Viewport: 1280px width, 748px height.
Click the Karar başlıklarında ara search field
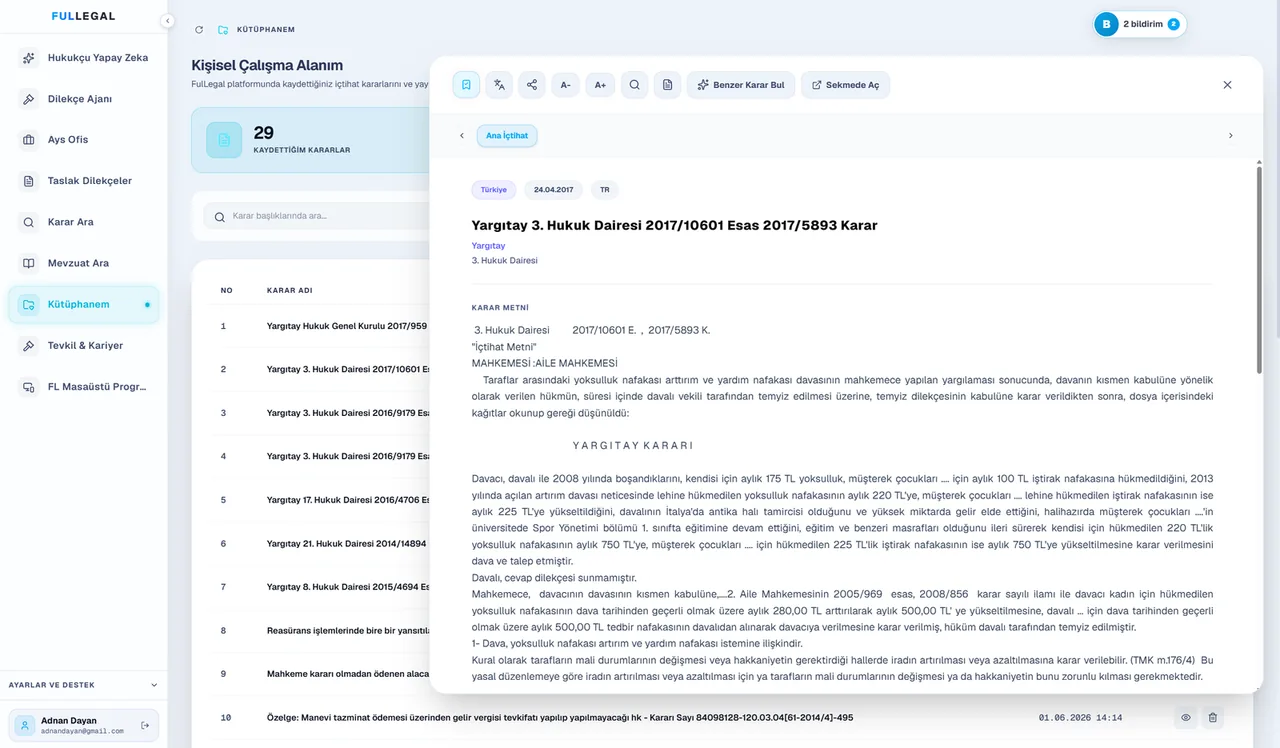click(320, 216)
